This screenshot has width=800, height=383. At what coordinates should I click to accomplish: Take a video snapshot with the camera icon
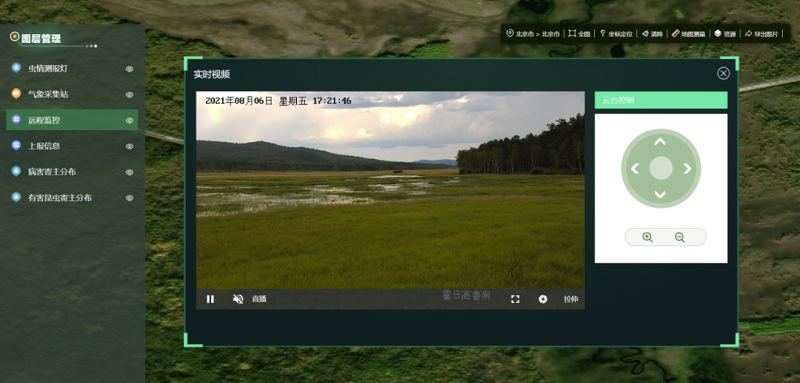tap(543, 299)
